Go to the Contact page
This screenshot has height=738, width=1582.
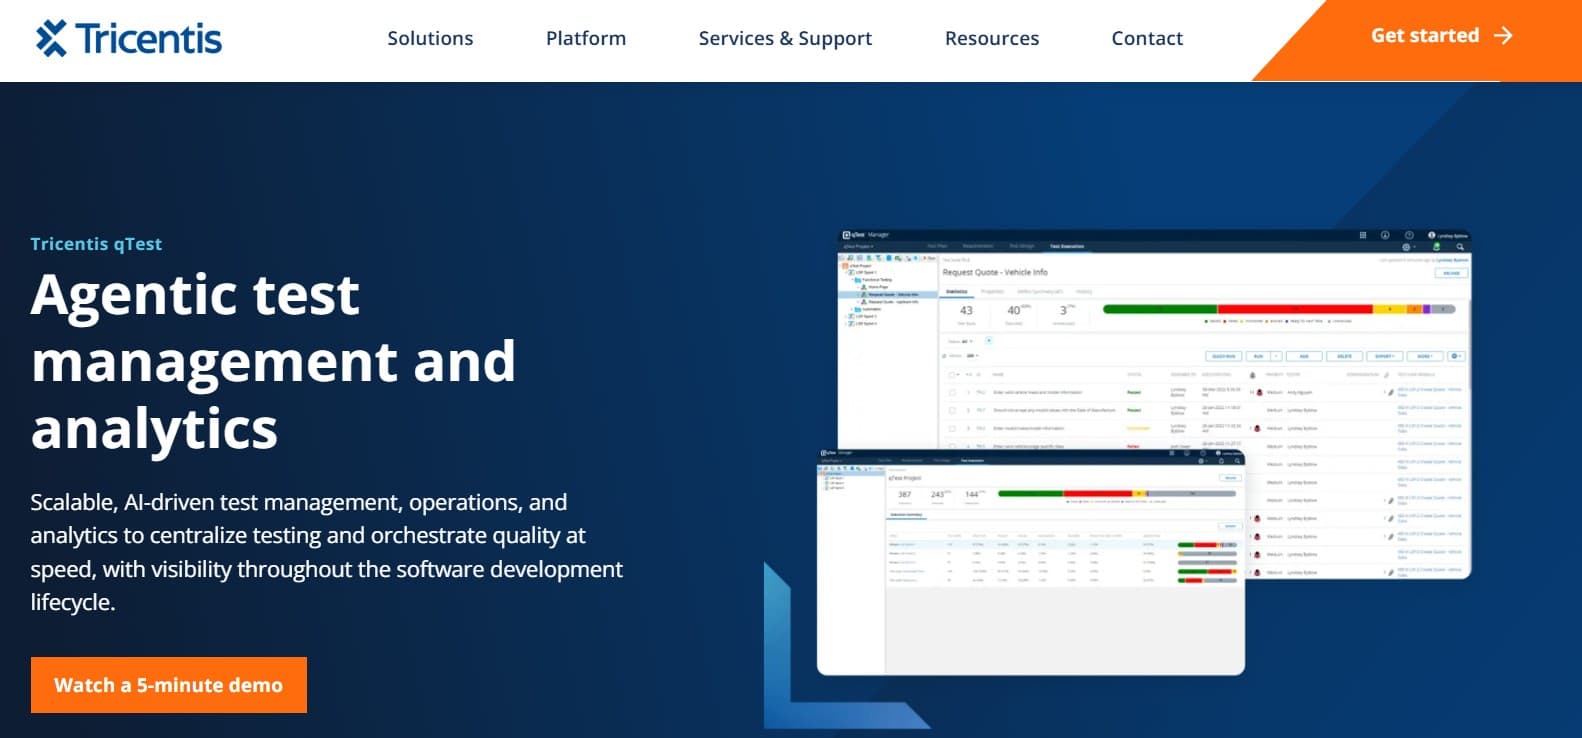[x=1147, y=38]
